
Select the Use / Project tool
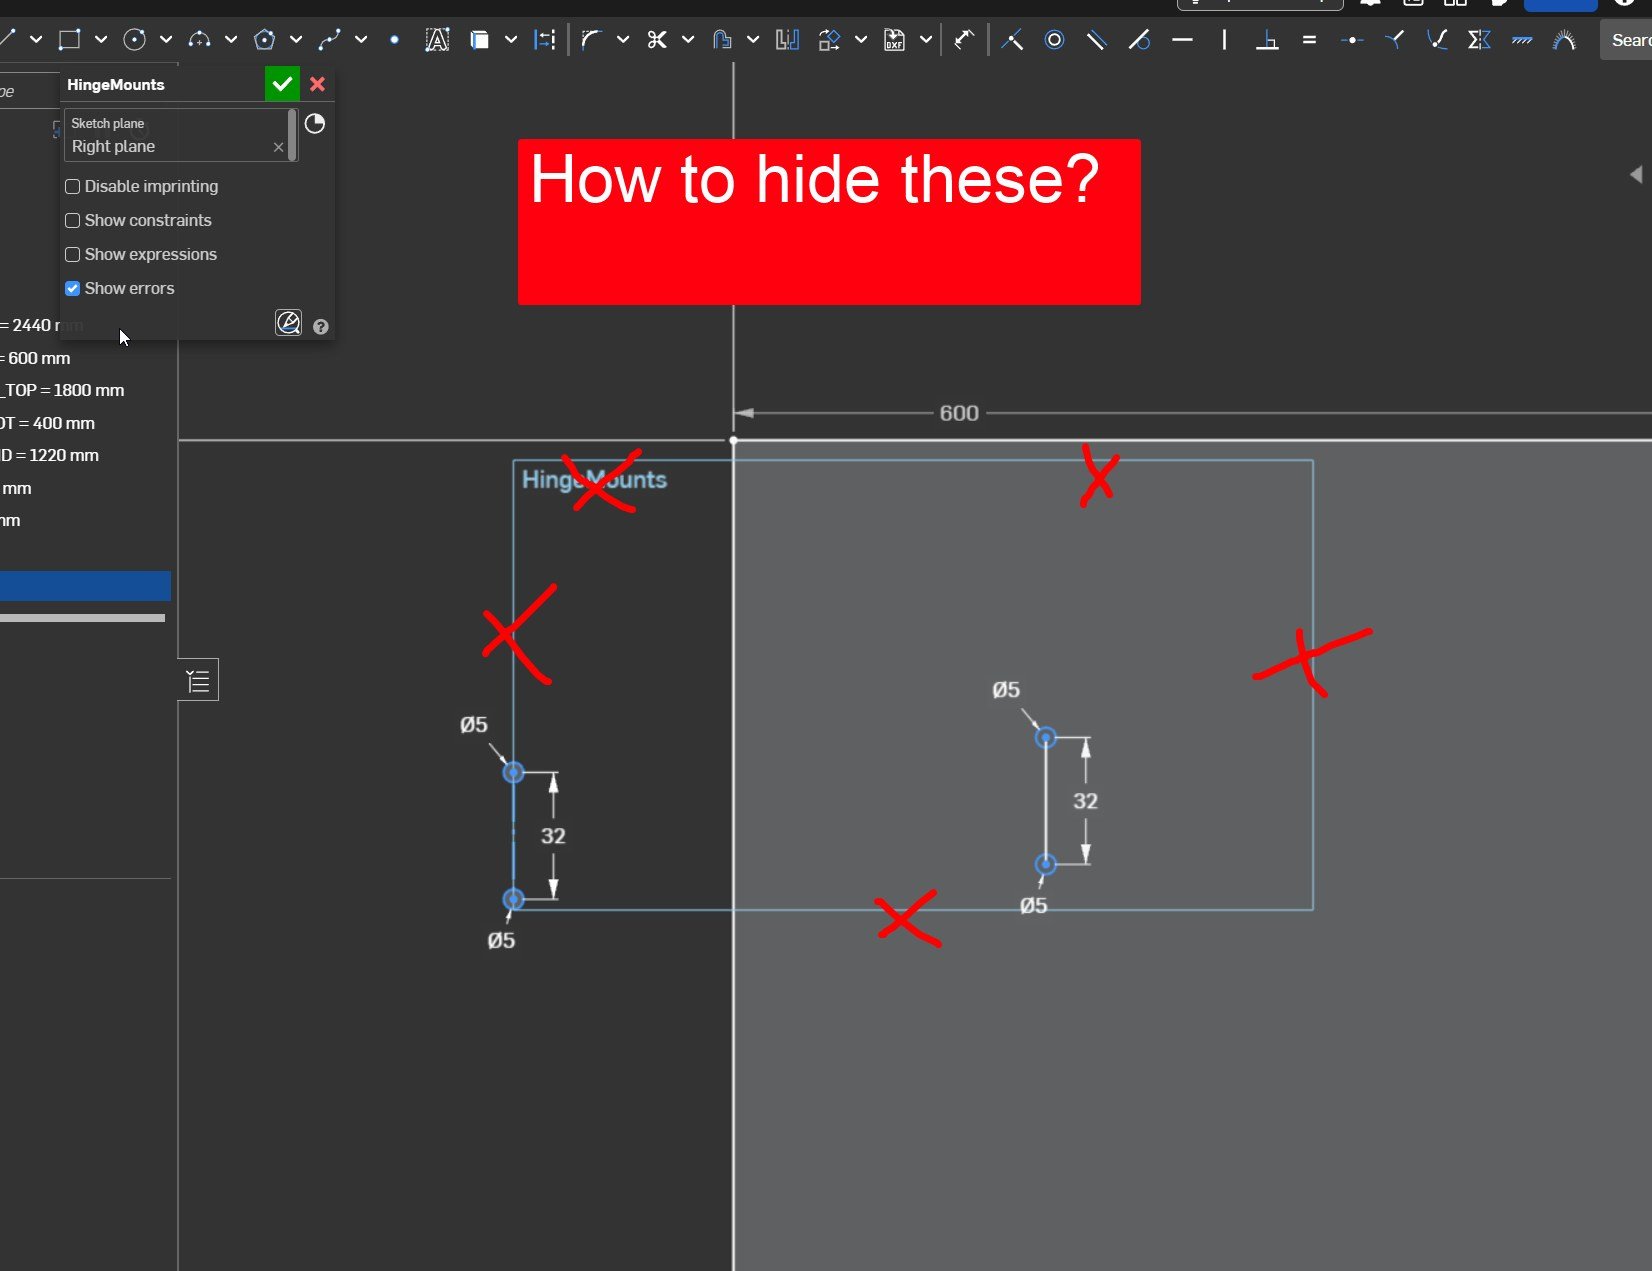480,39
